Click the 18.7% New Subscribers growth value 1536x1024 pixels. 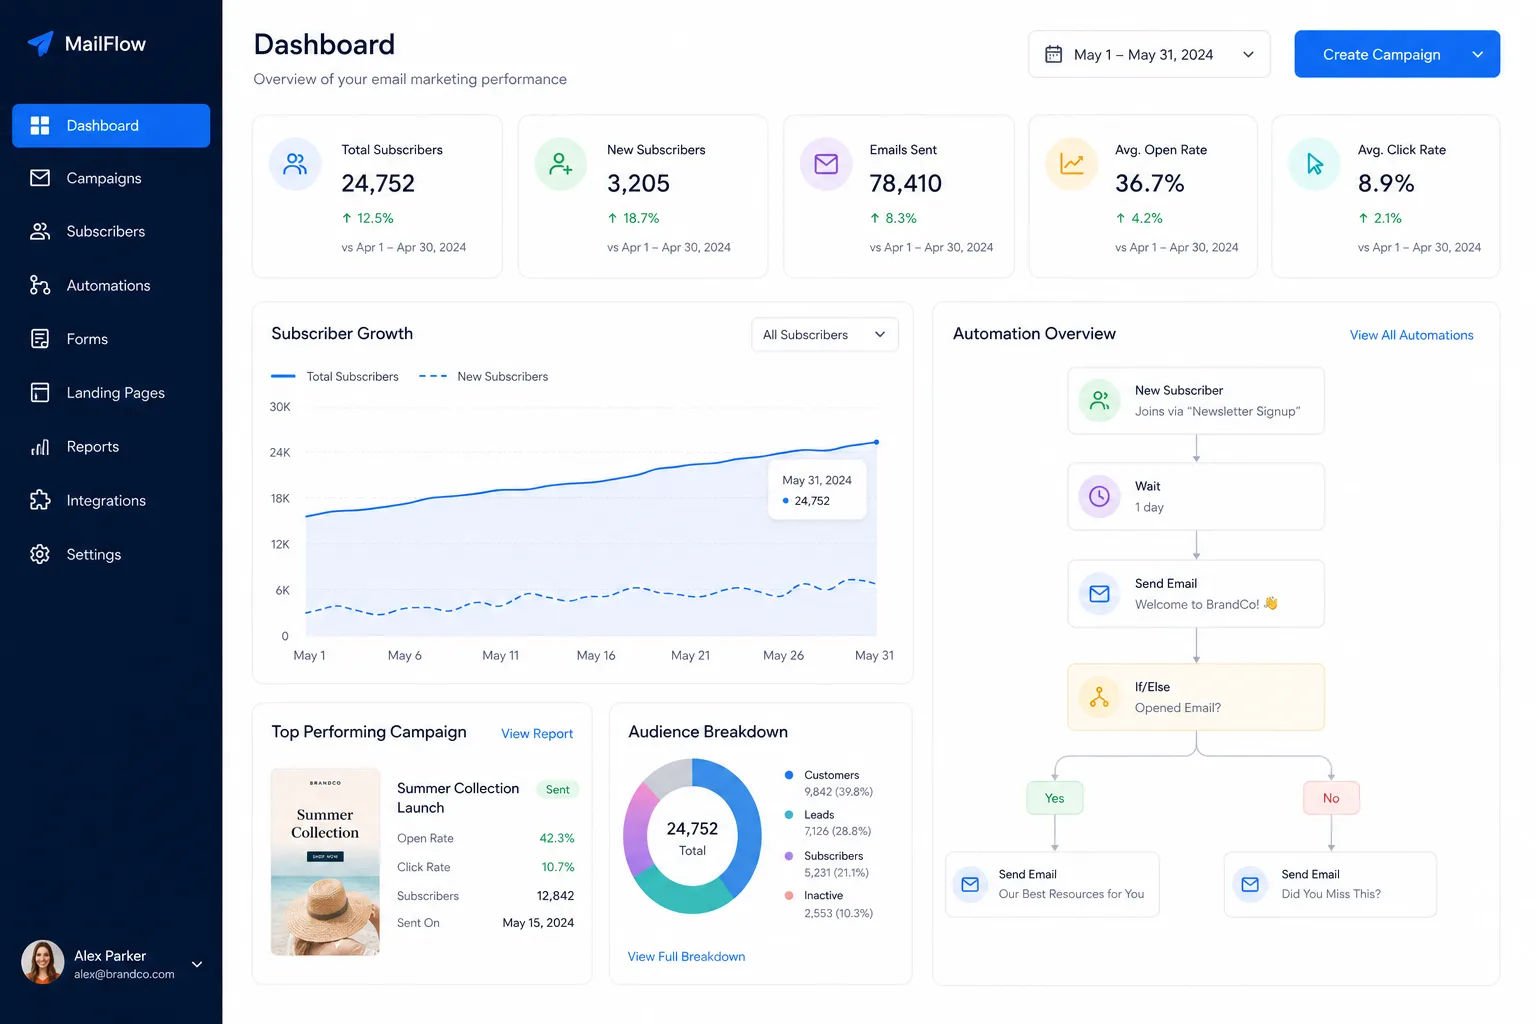(641, 218)
